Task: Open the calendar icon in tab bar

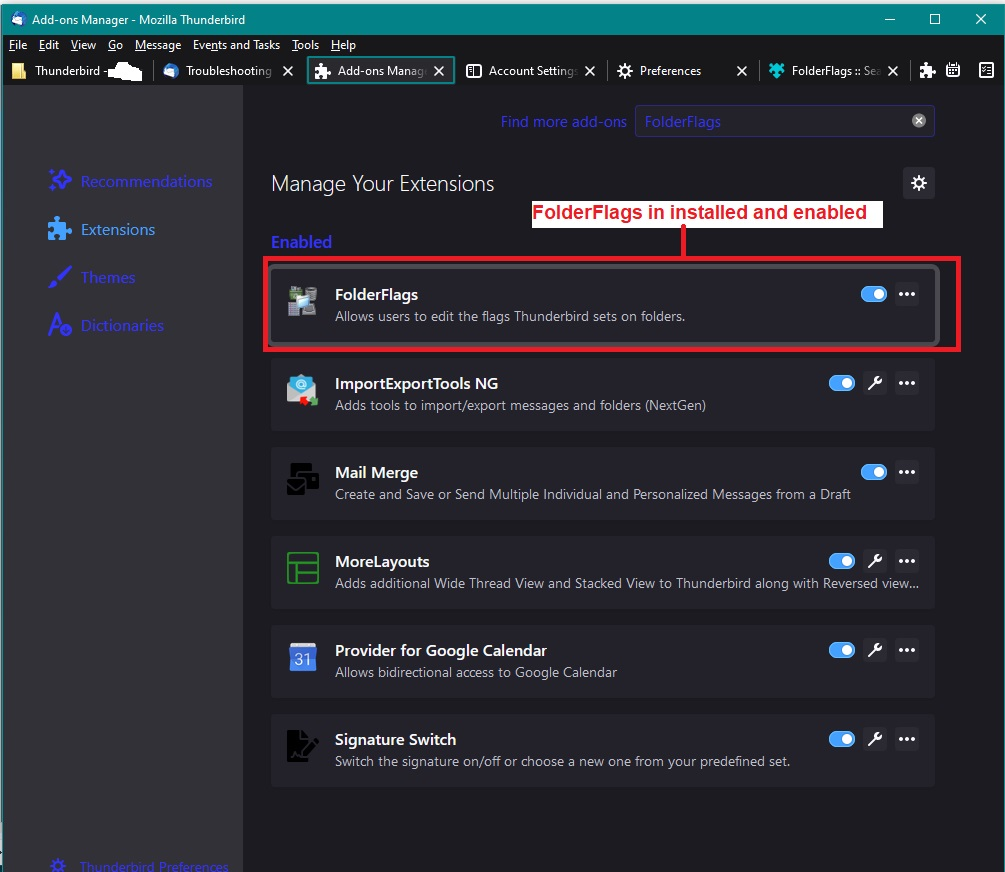Action: click(953, 71)
